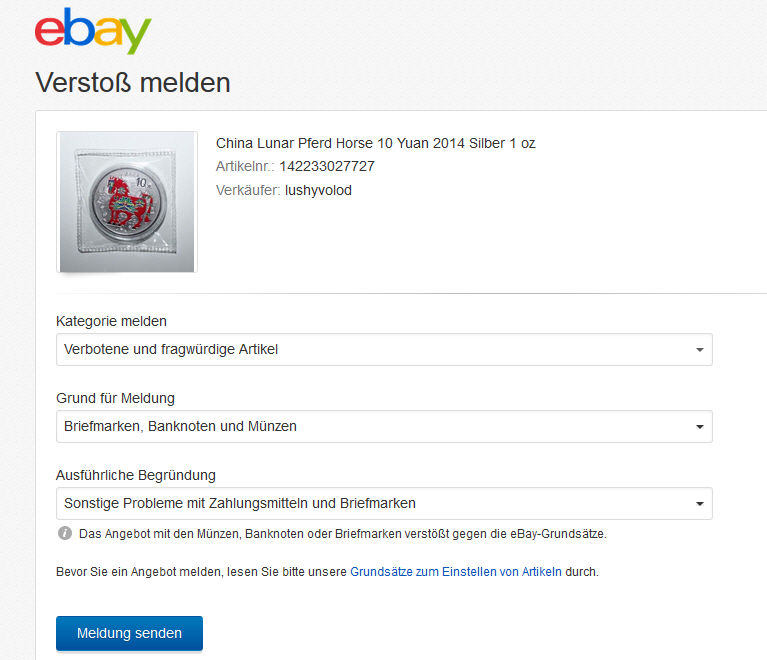This screenshot has width=767, height=660.
Task: Click the info icon beside the policy notice
Action: coord(65,533)
